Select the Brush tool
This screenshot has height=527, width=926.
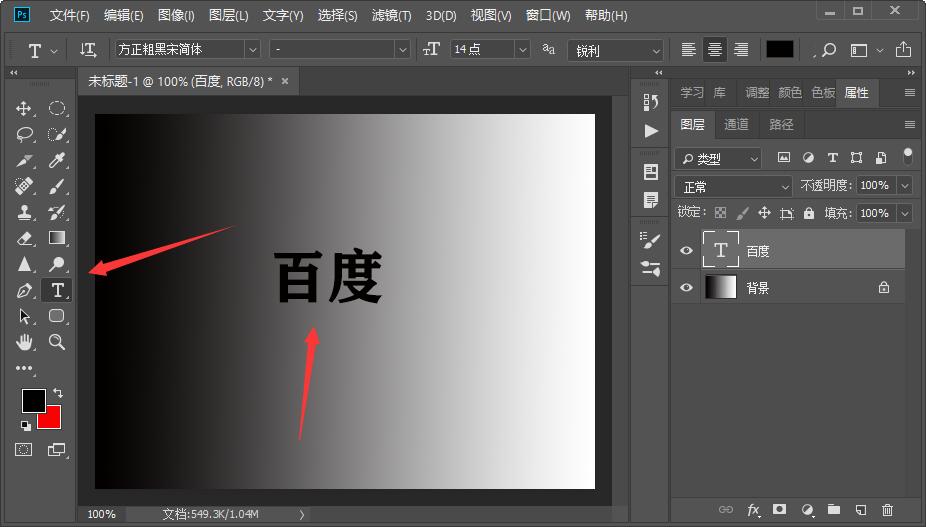pyautogui.click(x=57, y=186)
